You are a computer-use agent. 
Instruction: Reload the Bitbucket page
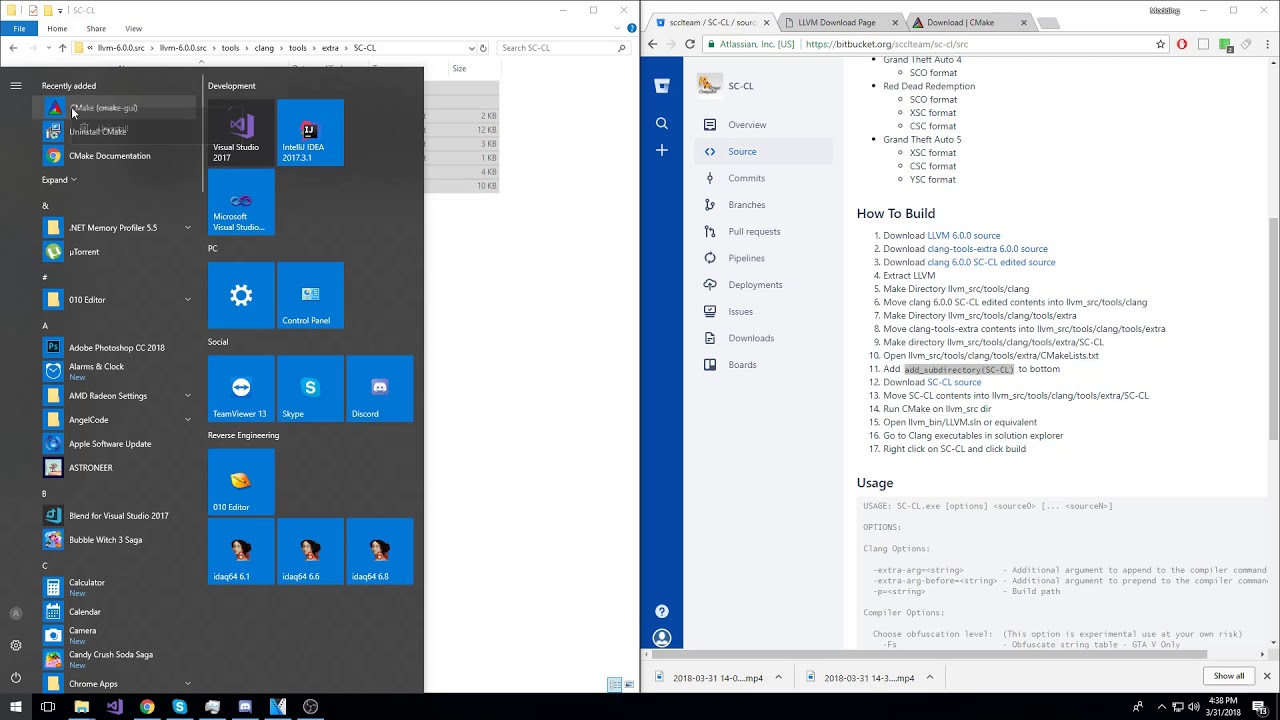pyautogui.click(x=690, y=44)
